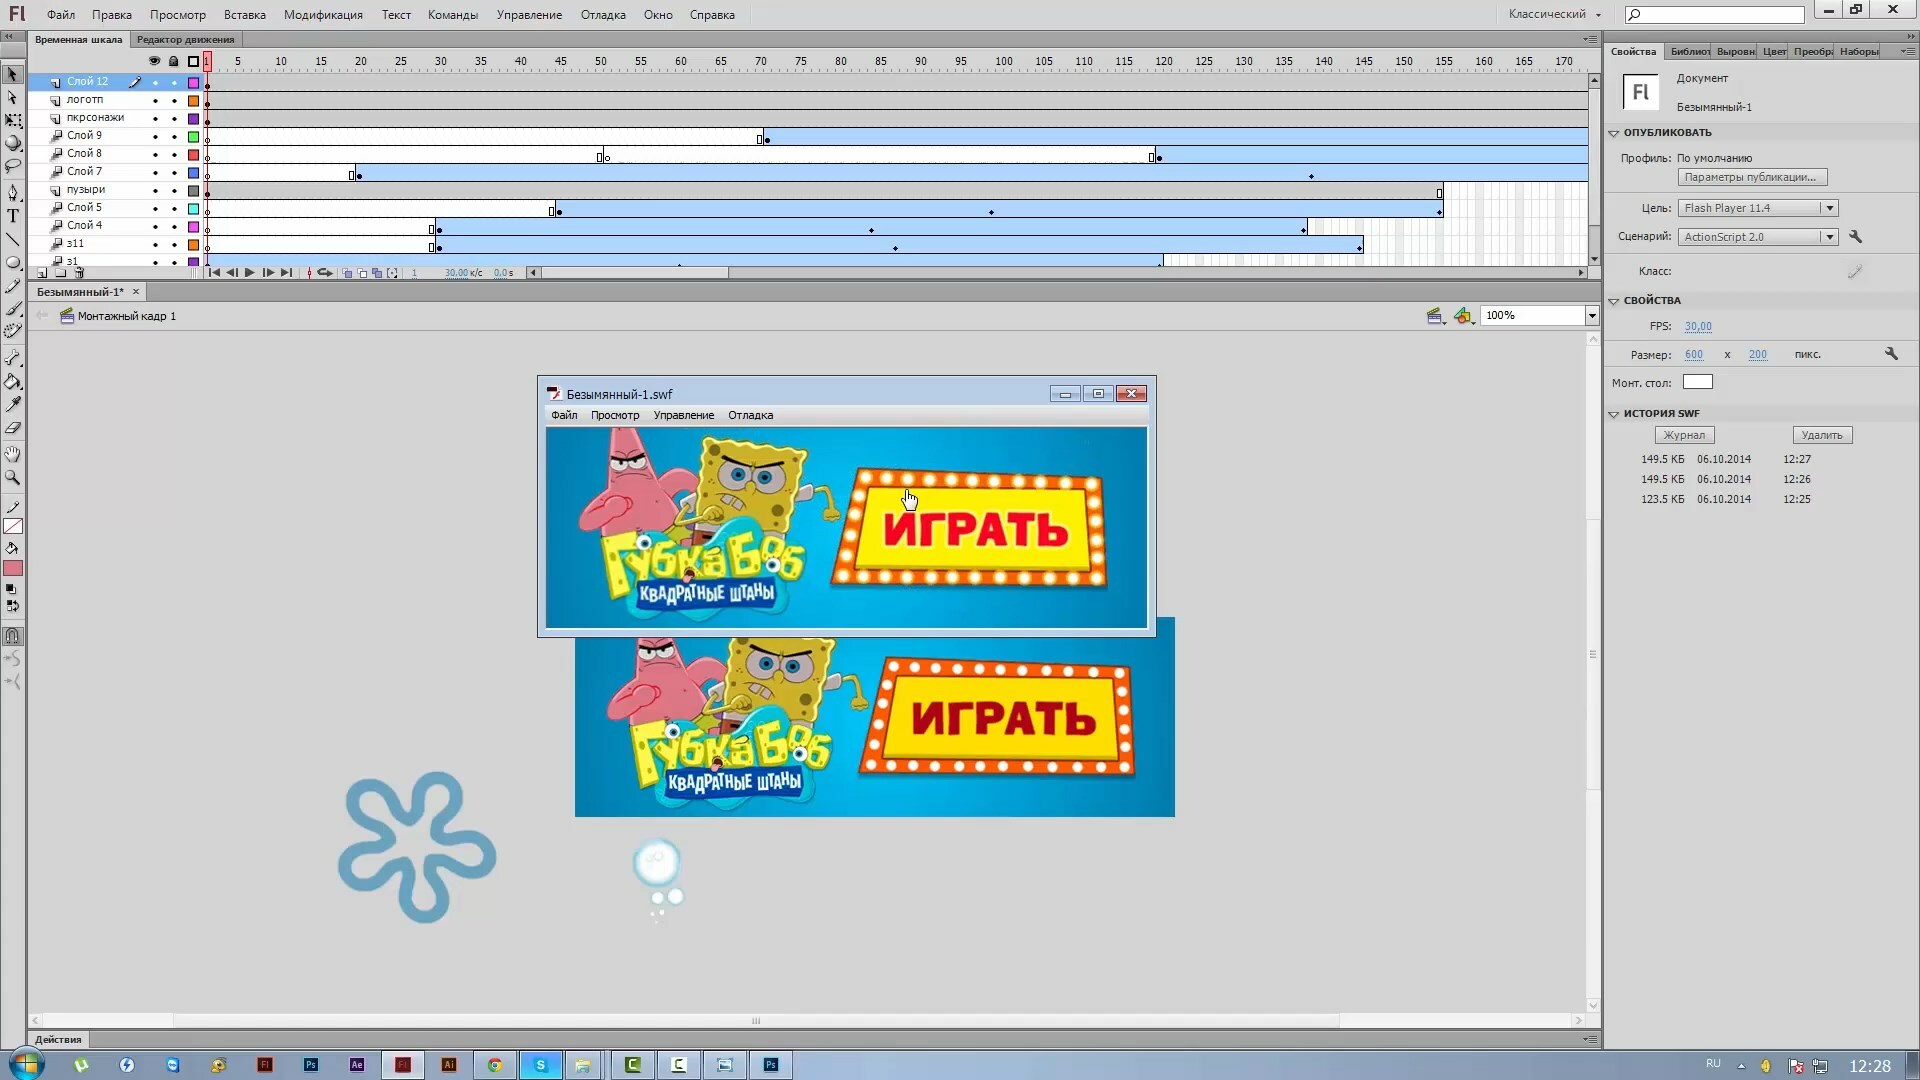Select the Subselection tool
Image resolution: width=1920 pixels, height=1080 pixels.
[12, 98]
